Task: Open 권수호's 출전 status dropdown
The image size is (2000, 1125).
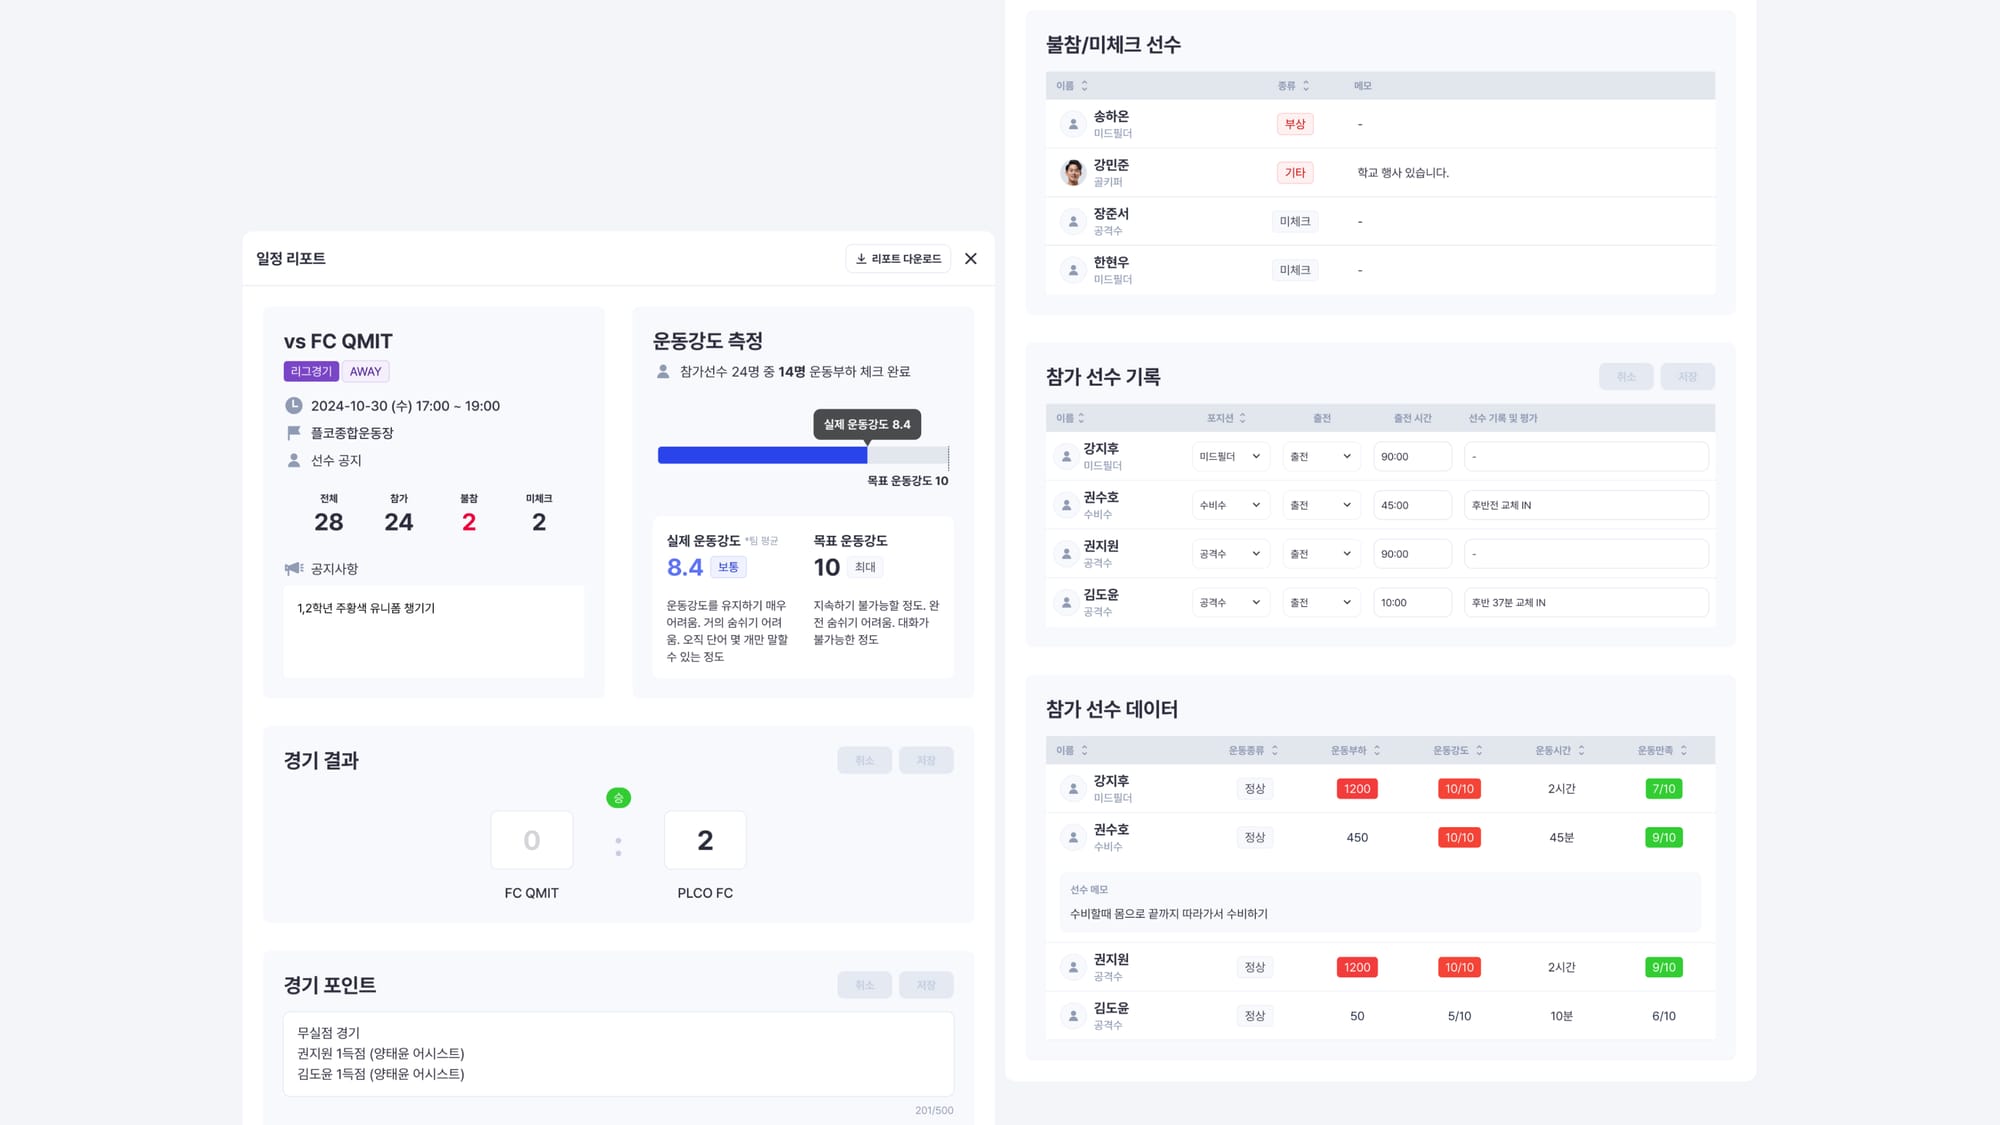Action: [1320, 506]
